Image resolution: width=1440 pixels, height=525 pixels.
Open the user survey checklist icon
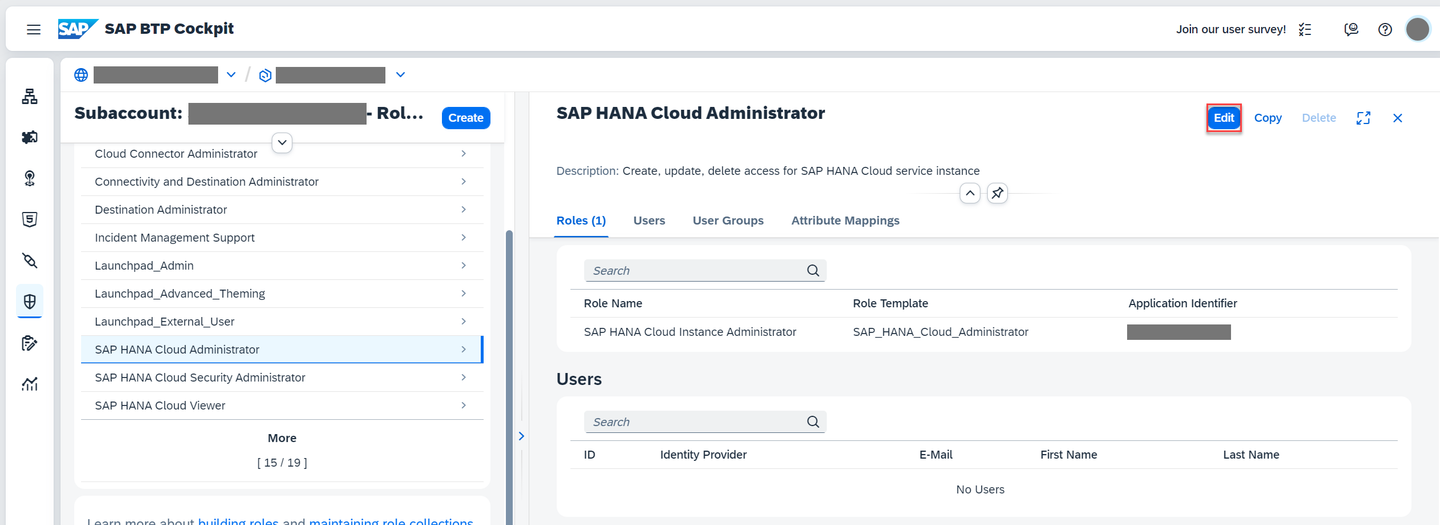(1305, 29)
